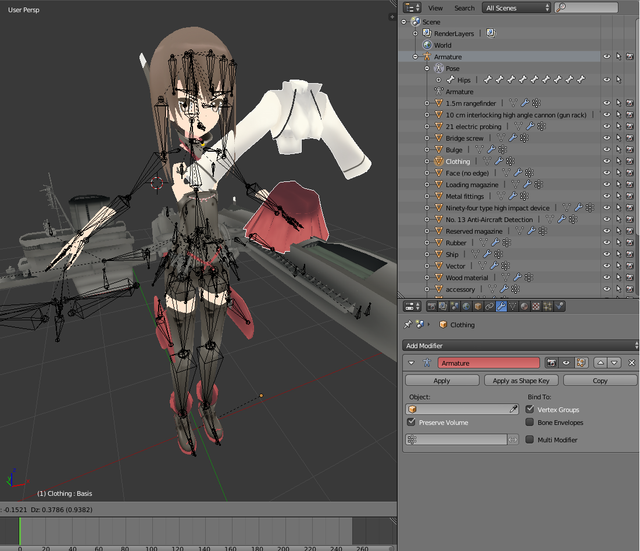The image size is (640, 551).
Task: Collapse the Armature modifier panel triangle
Action: (411, 362)
